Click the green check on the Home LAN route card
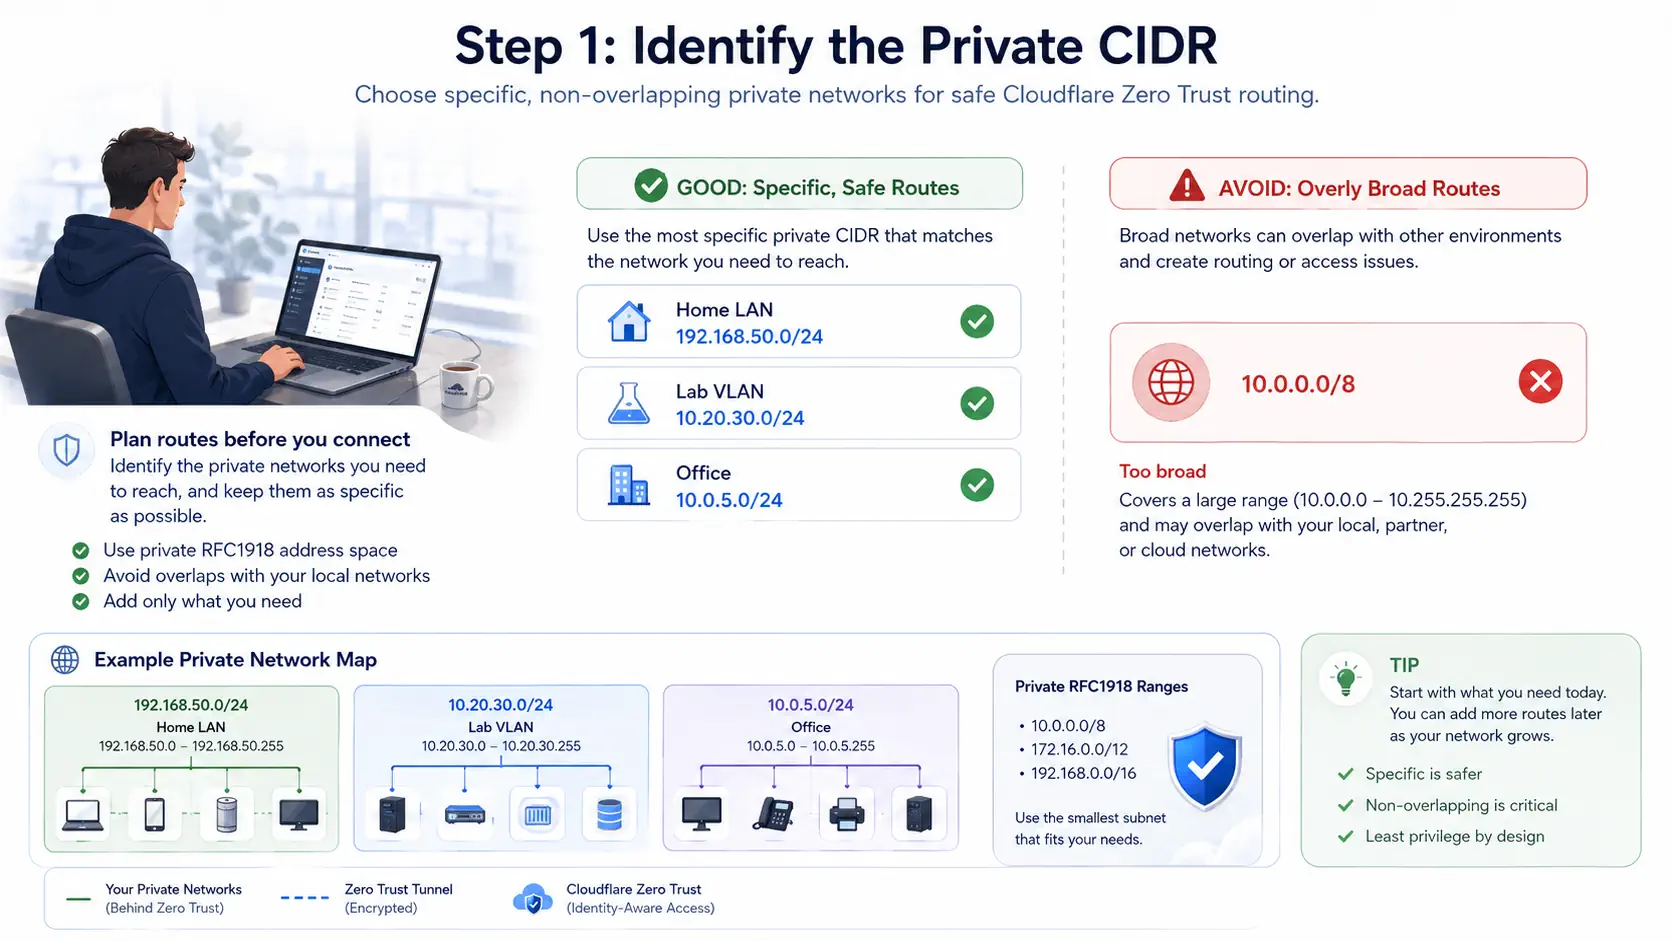This screenshot has height=941, width=1672. [977, 322]
